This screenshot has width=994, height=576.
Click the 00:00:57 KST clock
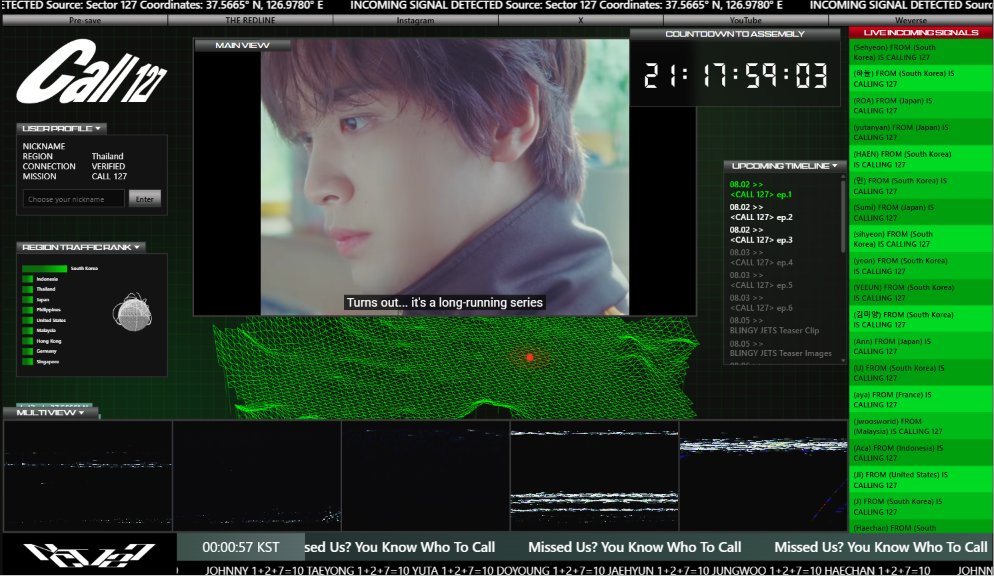pos(240,547)
